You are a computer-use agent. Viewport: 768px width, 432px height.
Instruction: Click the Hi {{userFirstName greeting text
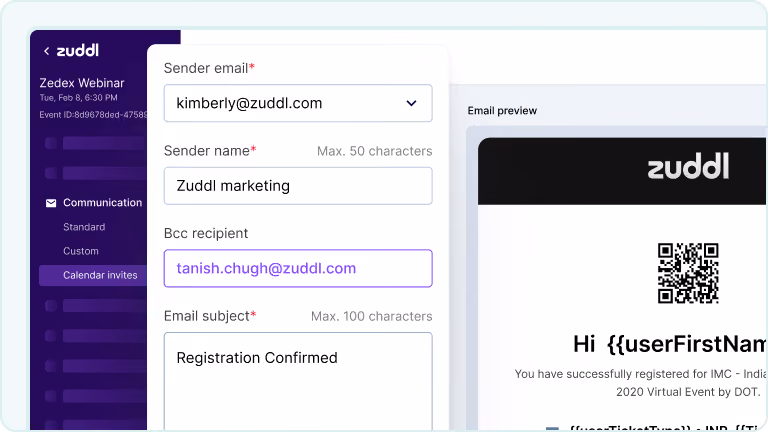click(670, 344)
